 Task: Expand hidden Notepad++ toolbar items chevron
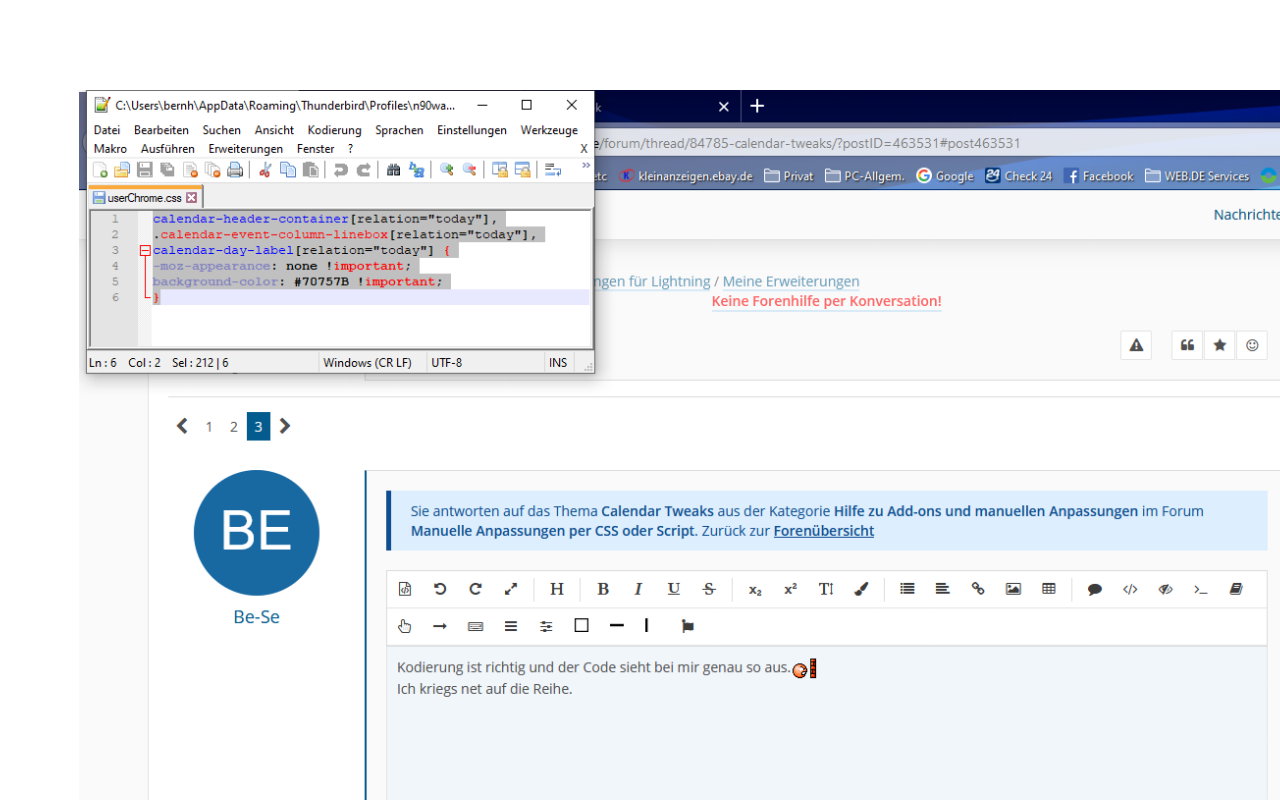(x=585, y=165)
